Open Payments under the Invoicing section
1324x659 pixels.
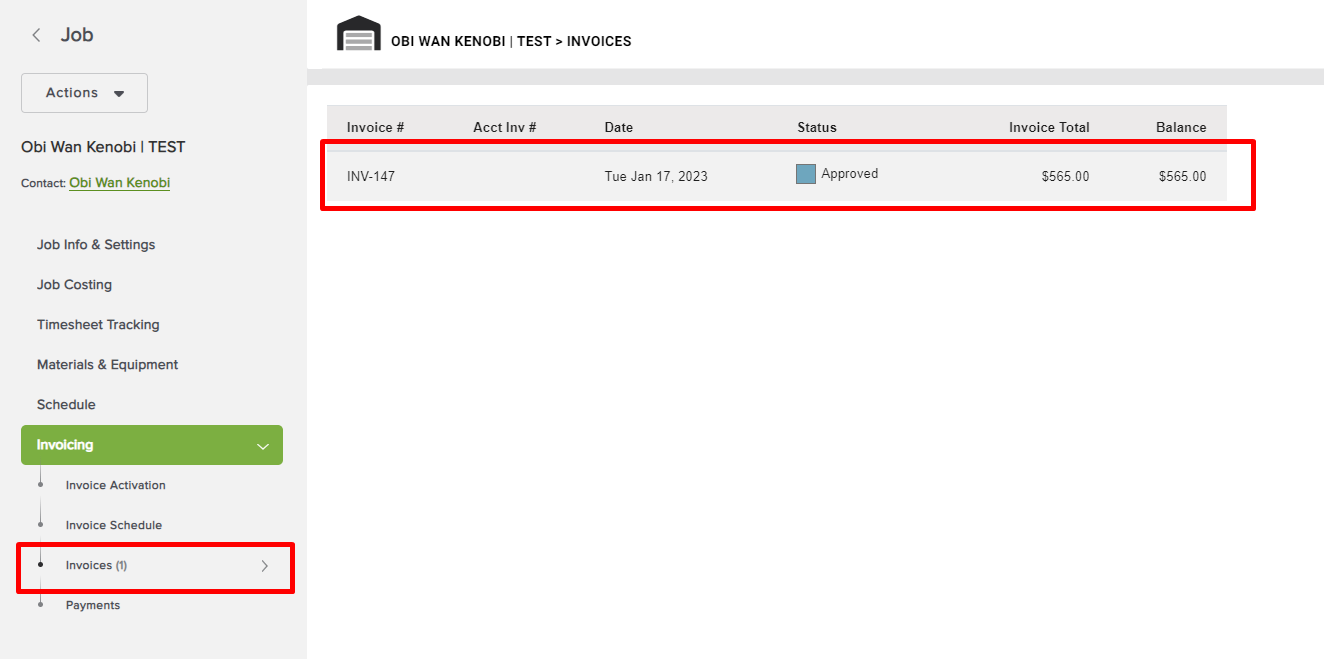point(93,604)
